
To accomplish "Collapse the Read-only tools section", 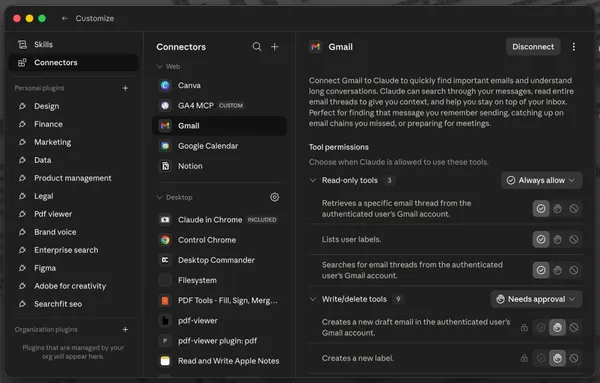I will coord(313,180).
